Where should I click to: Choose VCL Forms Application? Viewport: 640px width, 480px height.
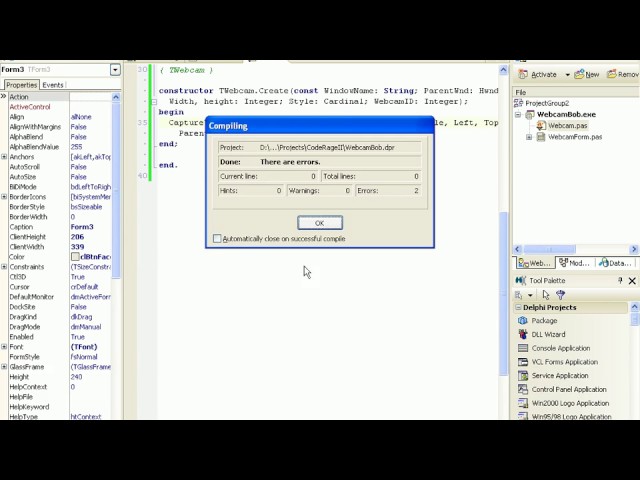(x=564, y=362)
